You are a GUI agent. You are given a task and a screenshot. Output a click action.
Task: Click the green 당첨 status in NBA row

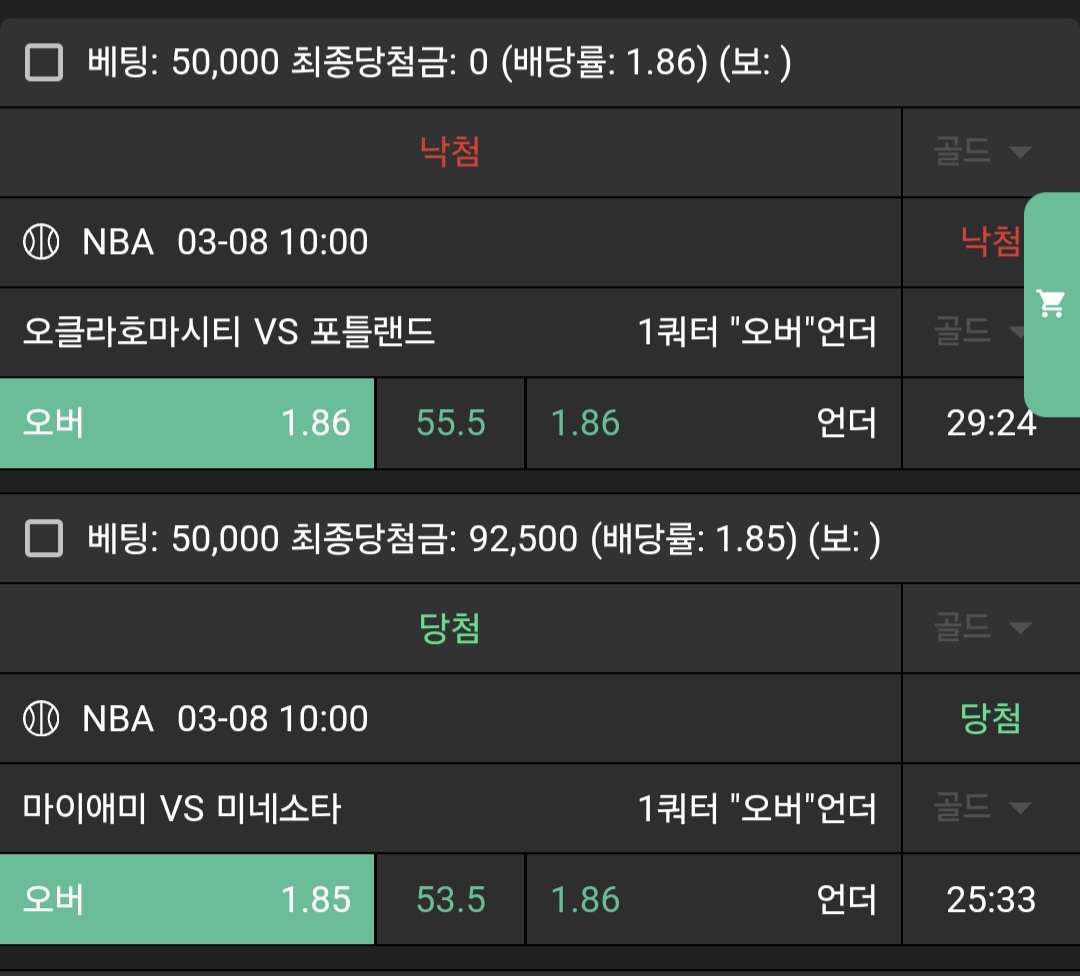pyautogui.click(x=990, y=718)
